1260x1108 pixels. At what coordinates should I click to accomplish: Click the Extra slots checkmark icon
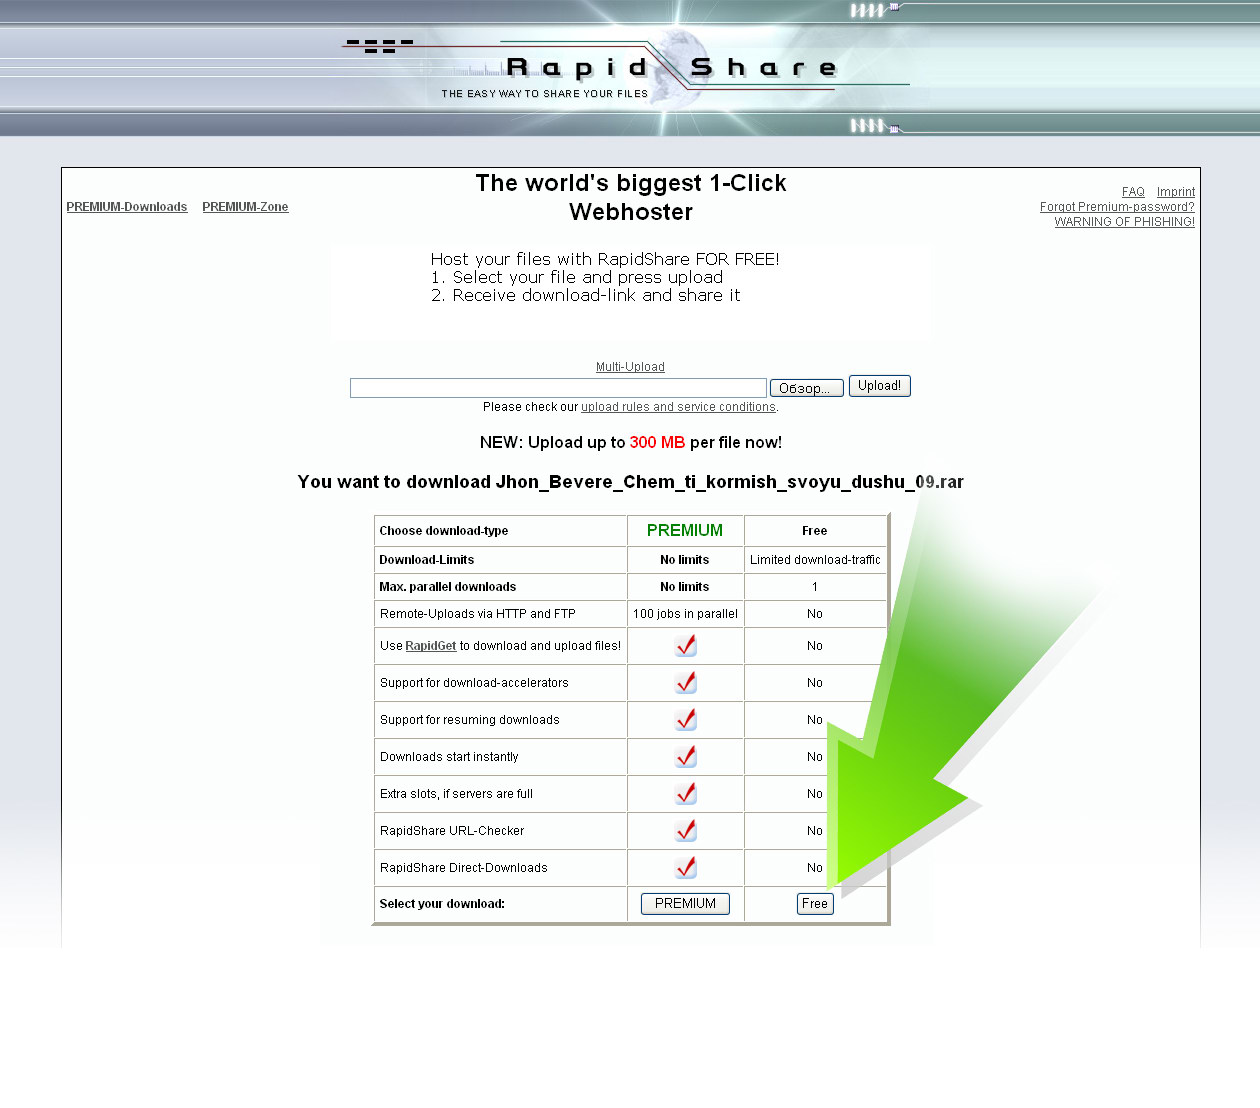(686, 794)
